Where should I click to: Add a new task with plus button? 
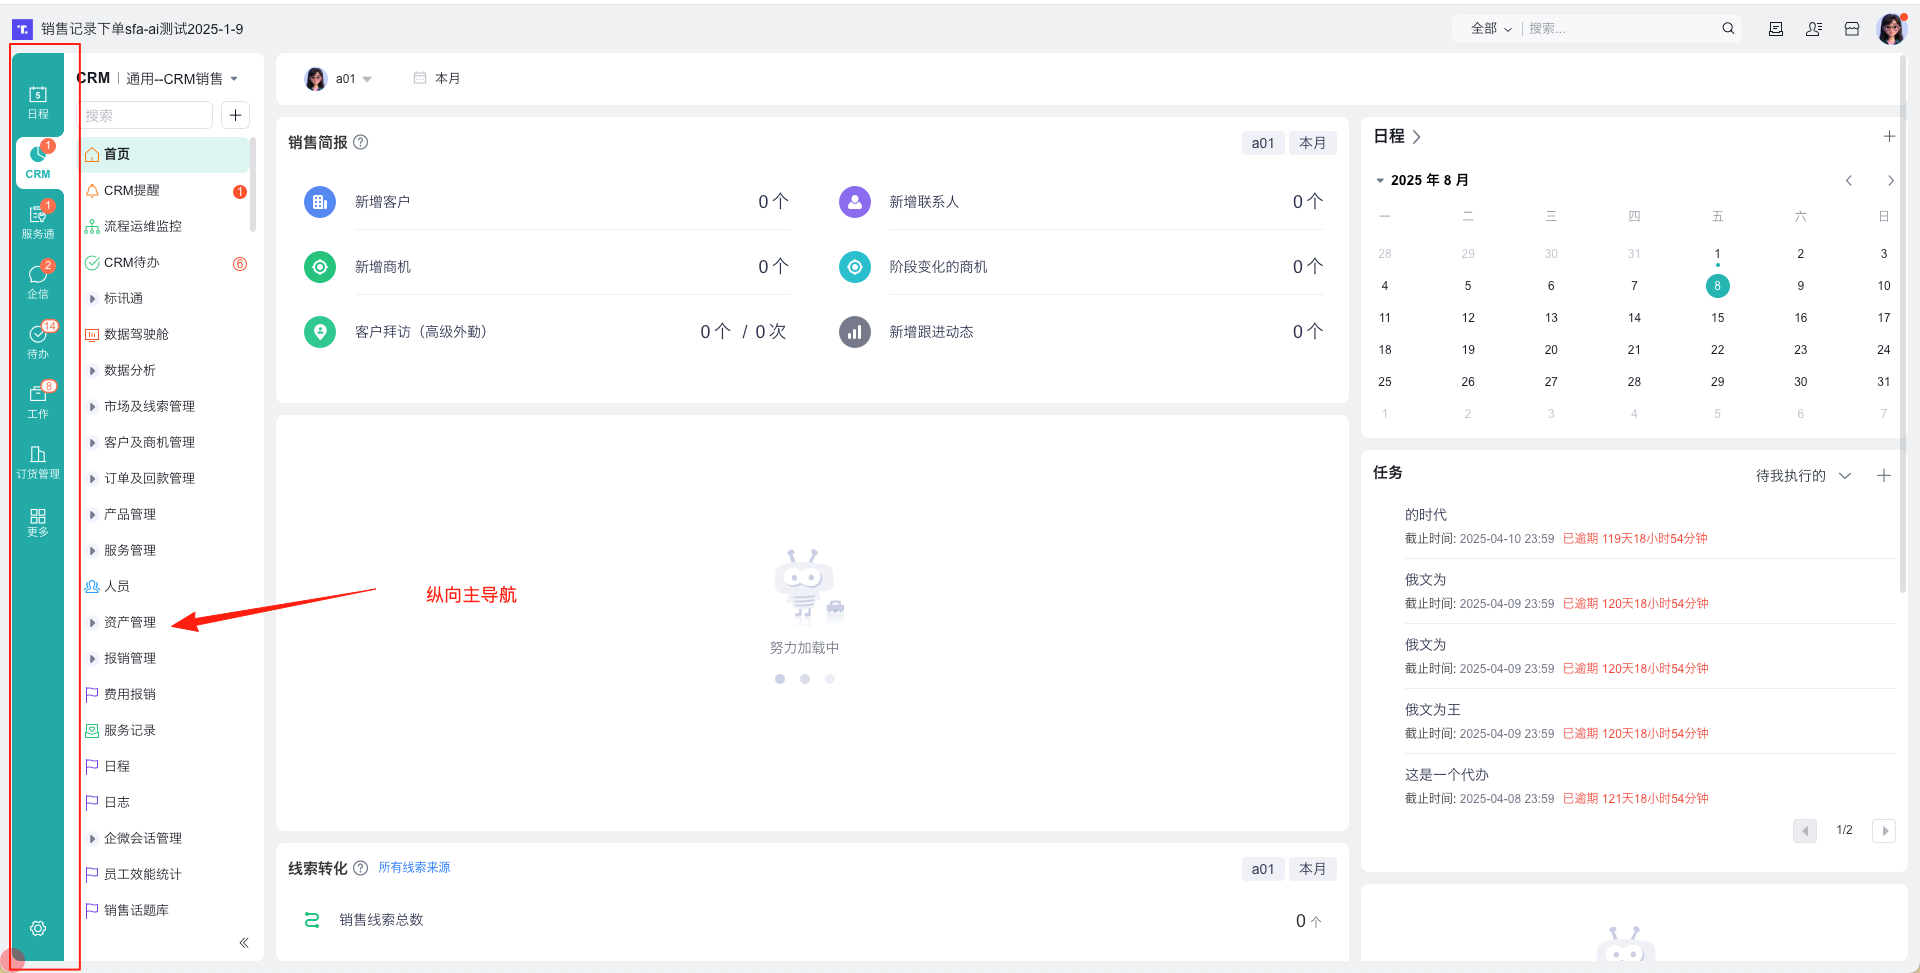[x=1886, y=475]
